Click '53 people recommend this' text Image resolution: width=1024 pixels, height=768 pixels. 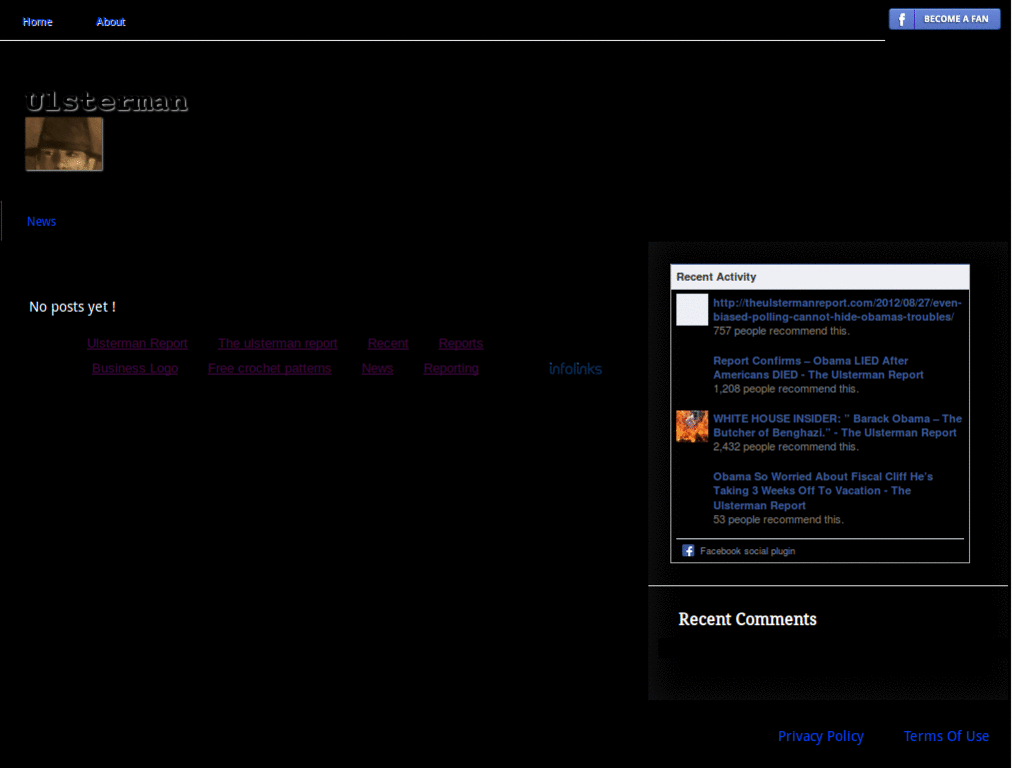click(x=778, y=520)
